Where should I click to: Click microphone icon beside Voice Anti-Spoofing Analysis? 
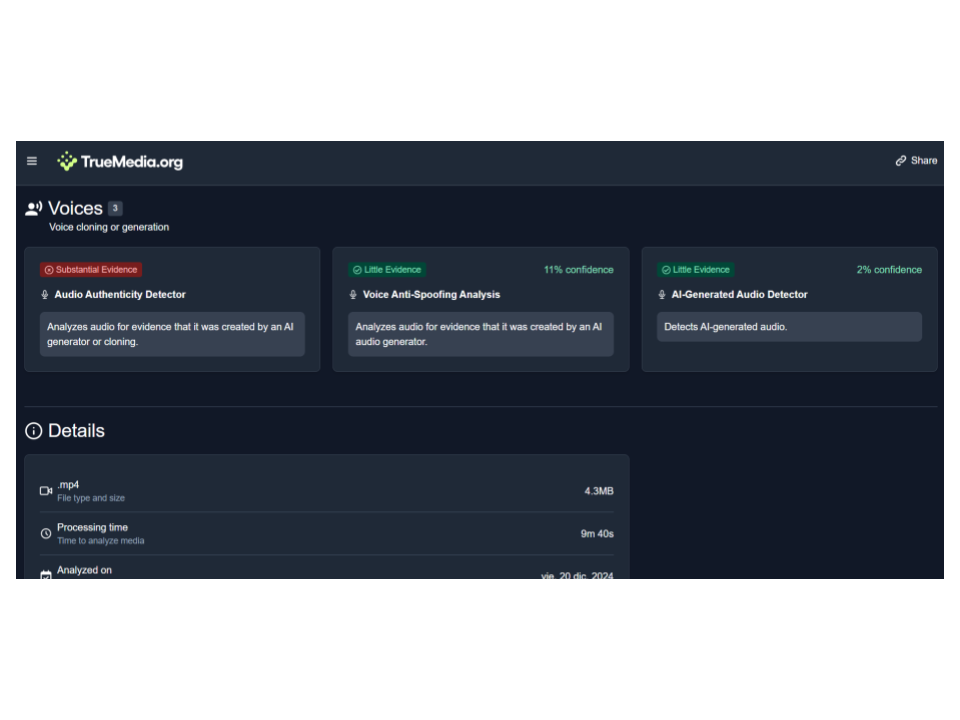click(353, 295)
